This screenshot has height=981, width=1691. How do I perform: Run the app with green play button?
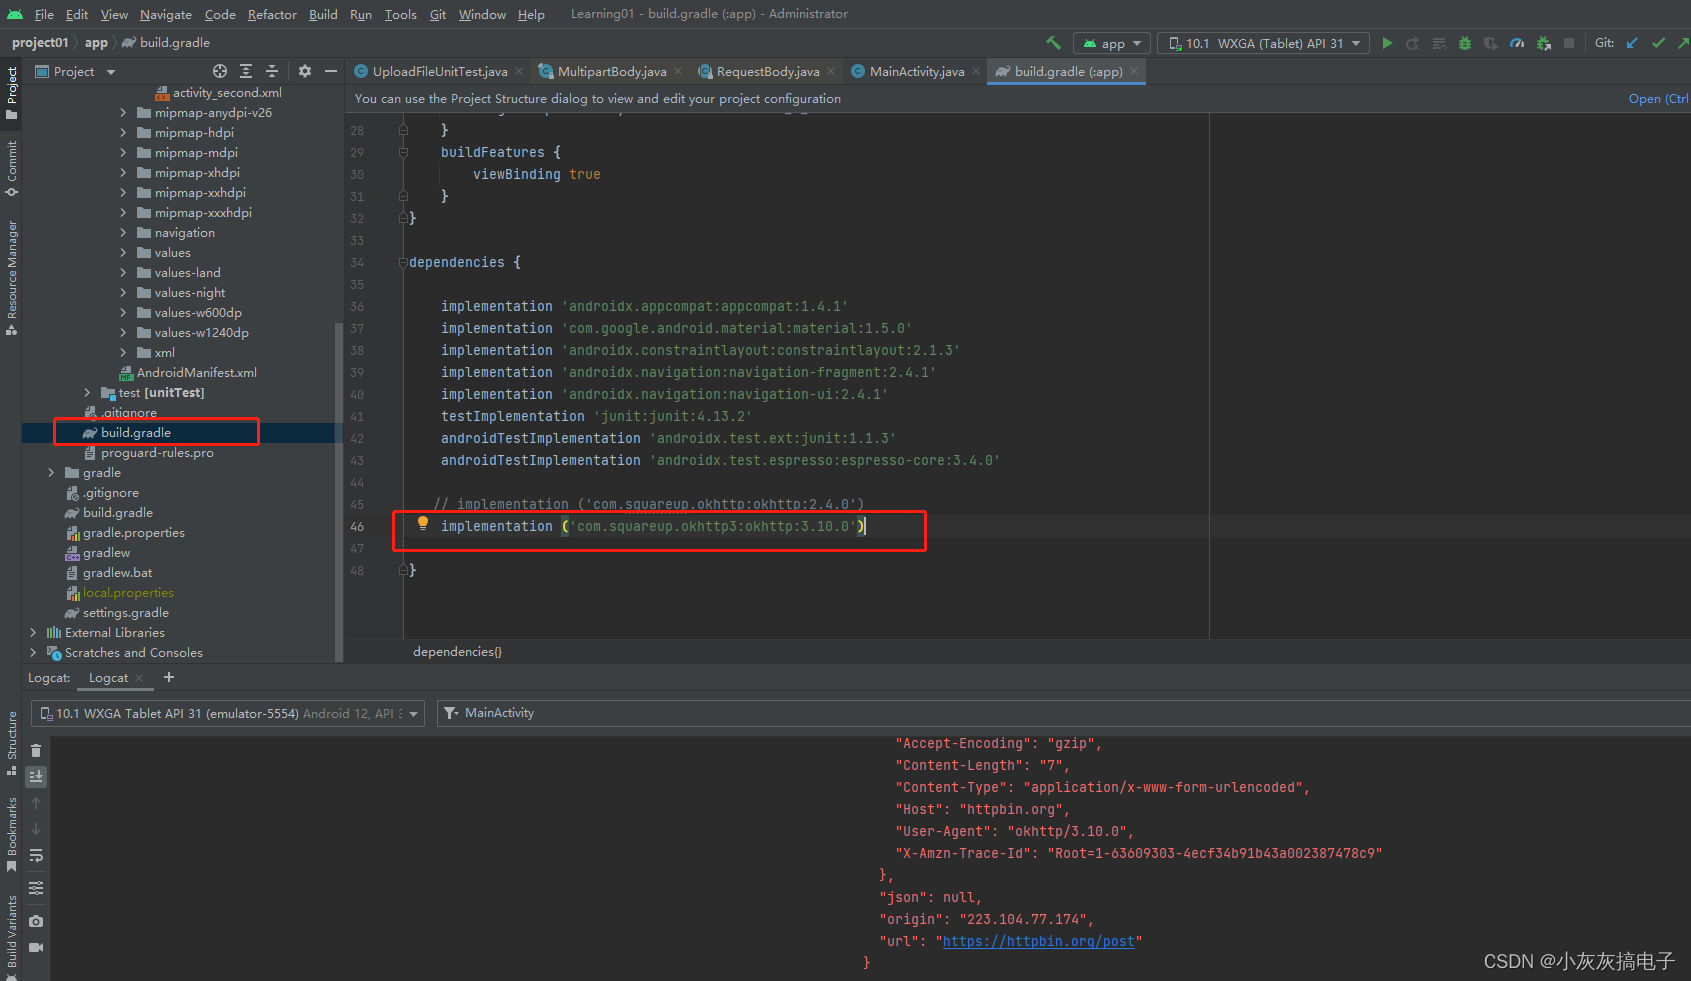[1387, 43]
